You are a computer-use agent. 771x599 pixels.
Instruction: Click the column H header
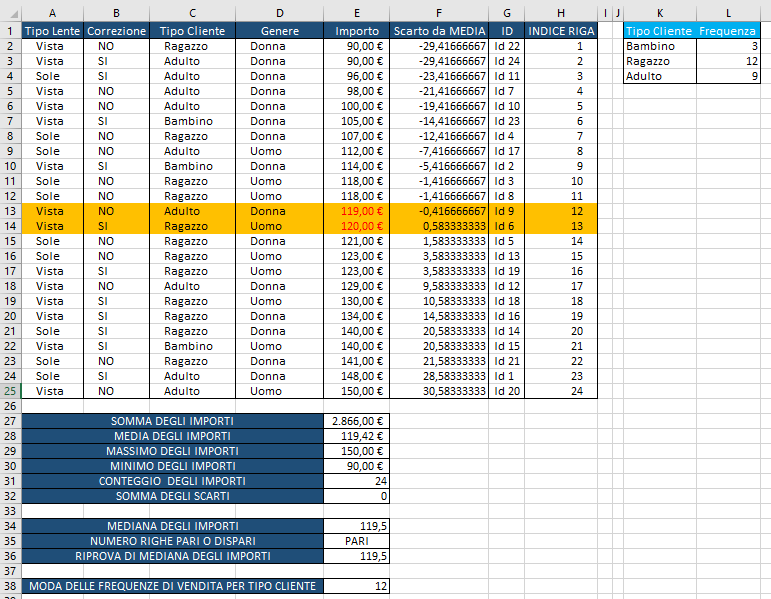(x=561, y=12)
